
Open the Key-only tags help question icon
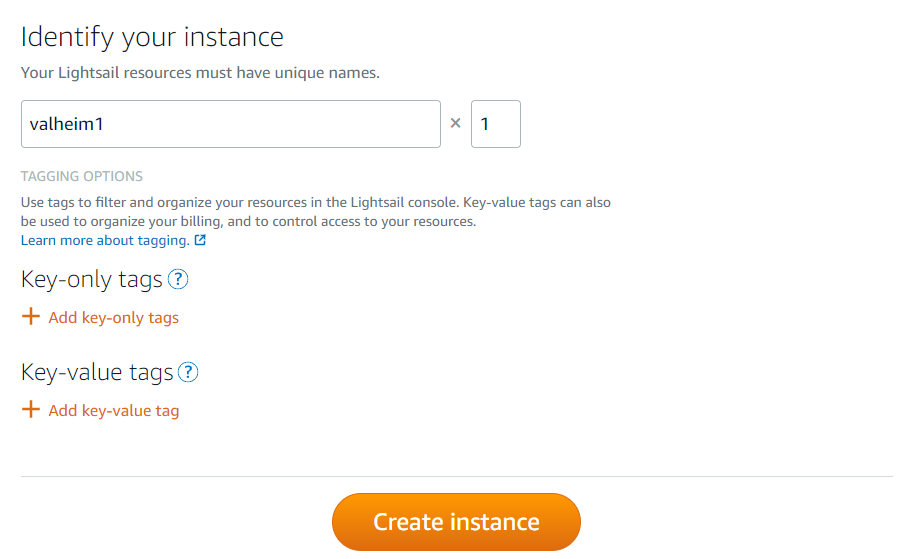tap(178, 280)
